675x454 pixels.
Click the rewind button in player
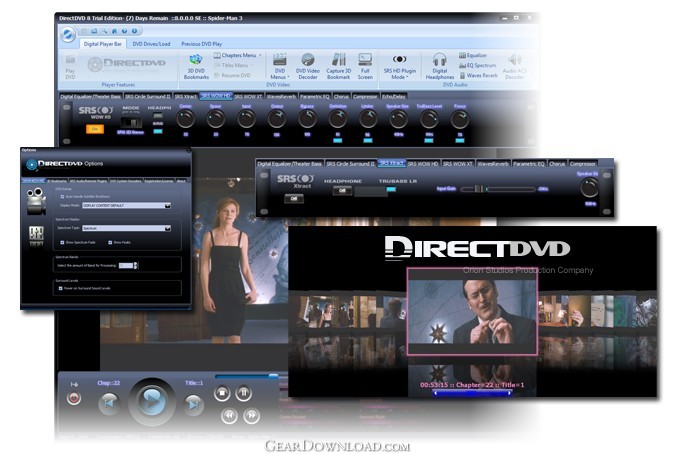tap(229, 415)
